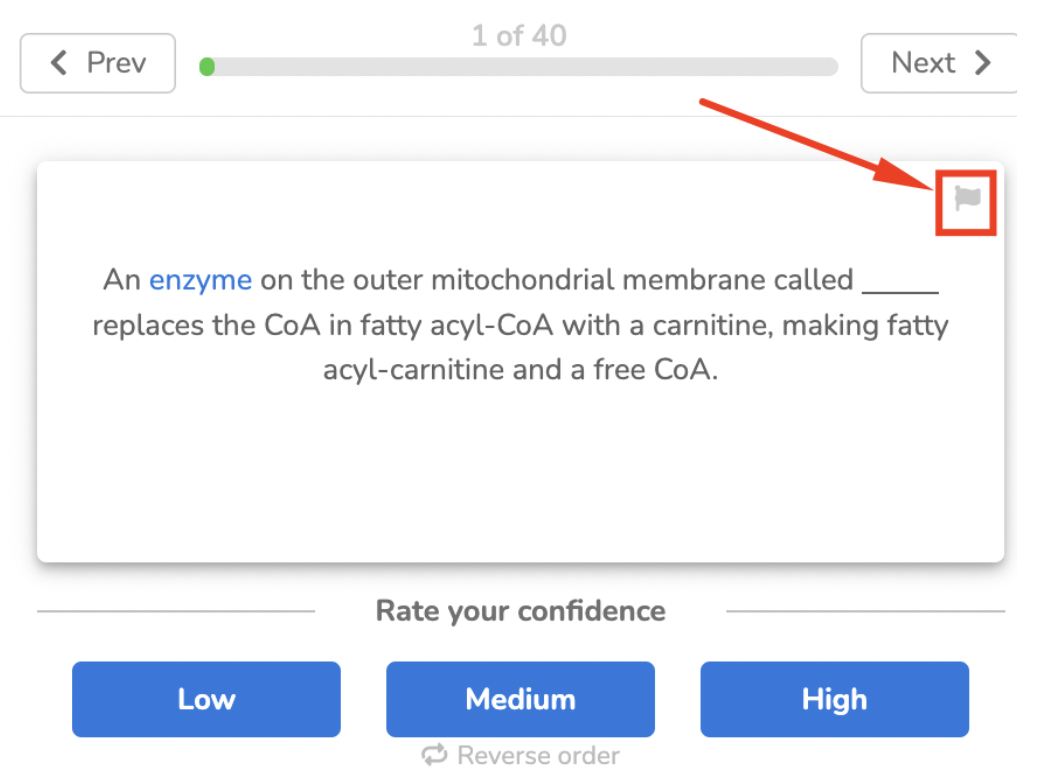1052x782 pixels.
Task: Open the blue enzyme hyperlink
Action: click(x=200, y=280)
